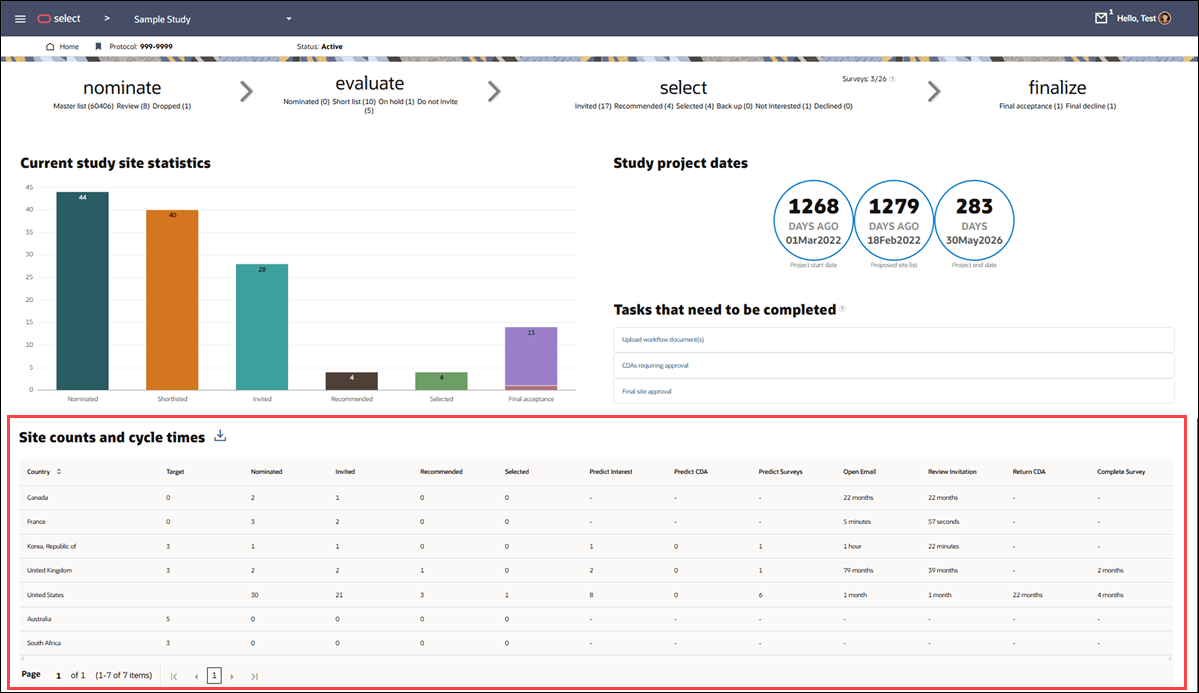The width and height of the screenshot is (1199, 693).
Task: Open the Sample Study dropdown
Action: click(x=288, y=18)
